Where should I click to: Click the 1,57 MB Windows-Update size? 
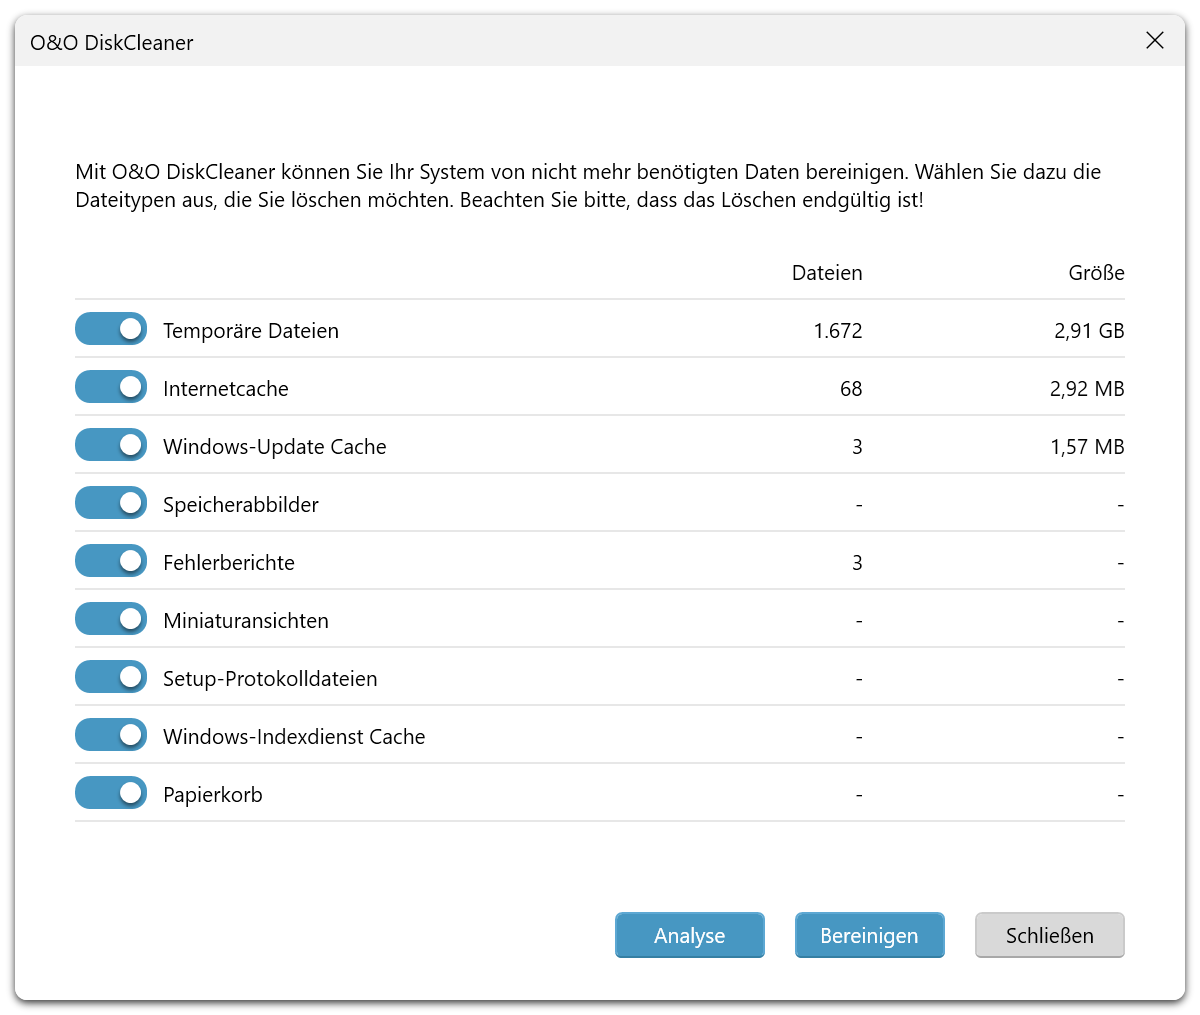tap(1086, 447)
